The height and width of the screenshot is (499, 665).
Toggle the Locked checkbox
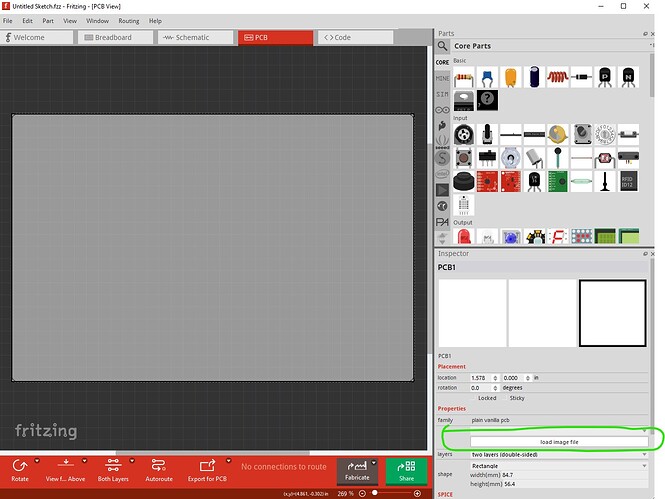coord(474,398)
